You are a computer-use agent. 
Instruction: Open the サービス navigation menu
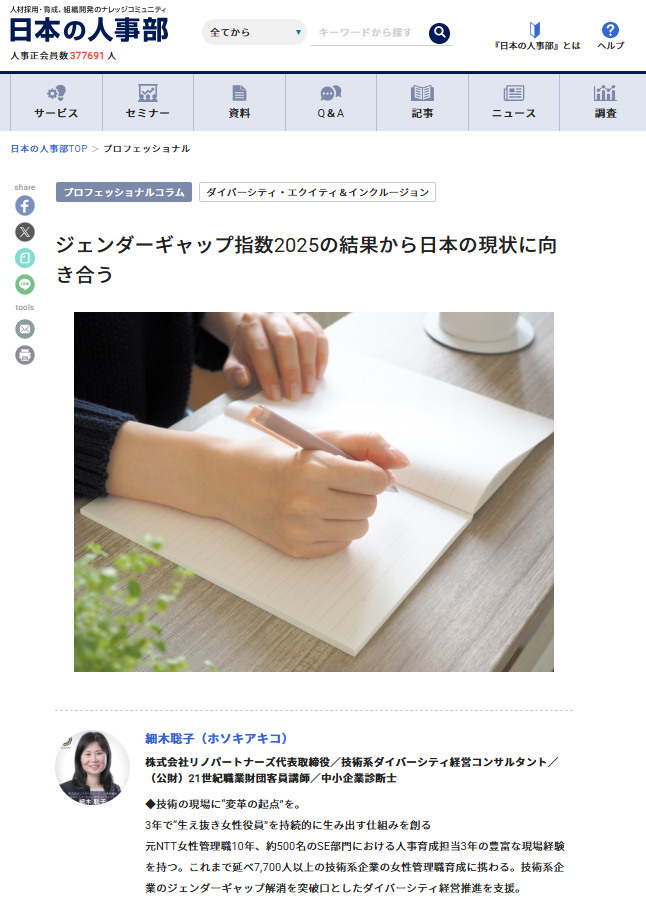[x=56, y=103]
